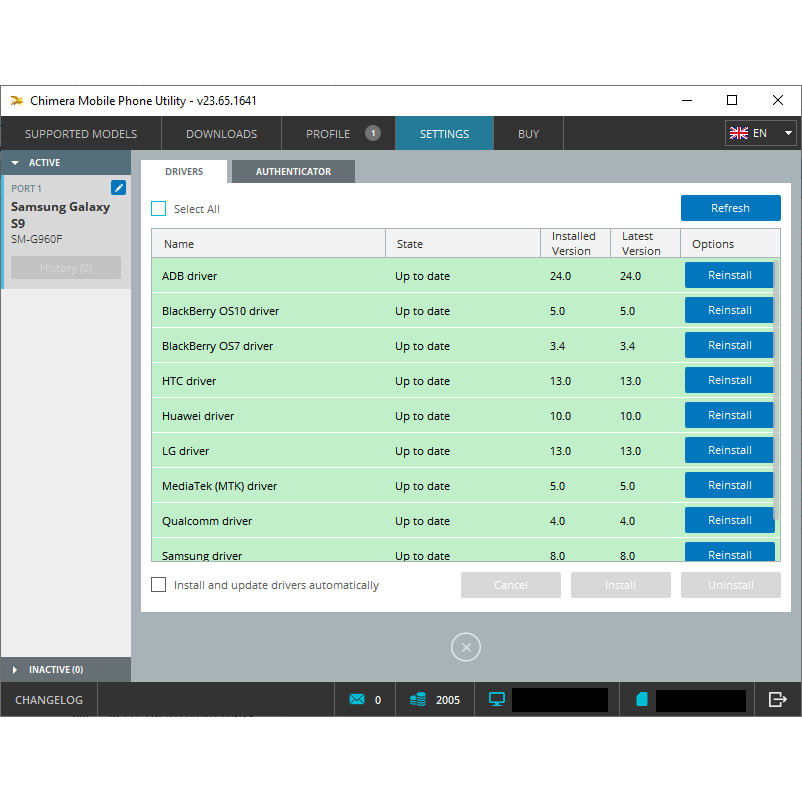Click the SM-G960F model text
This screenshot has width=802, height=802.
pos(37,239)
